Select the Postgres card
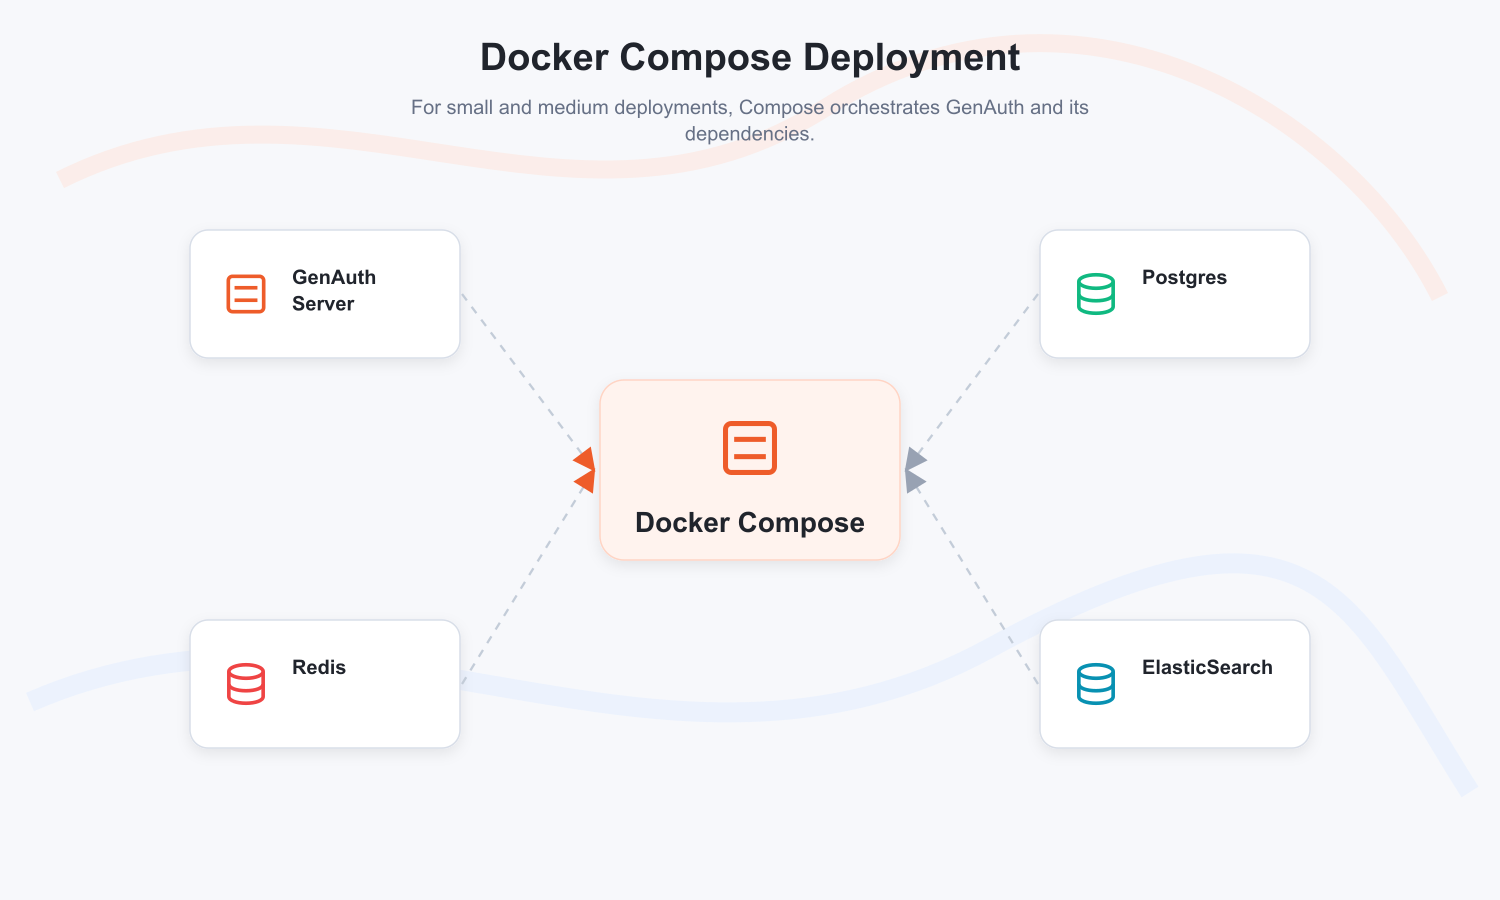 tap(1175, 294)
